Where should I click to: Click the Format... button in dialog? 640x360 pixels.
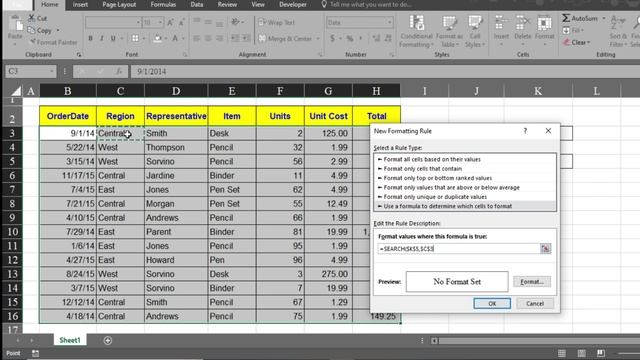(532, 282)
